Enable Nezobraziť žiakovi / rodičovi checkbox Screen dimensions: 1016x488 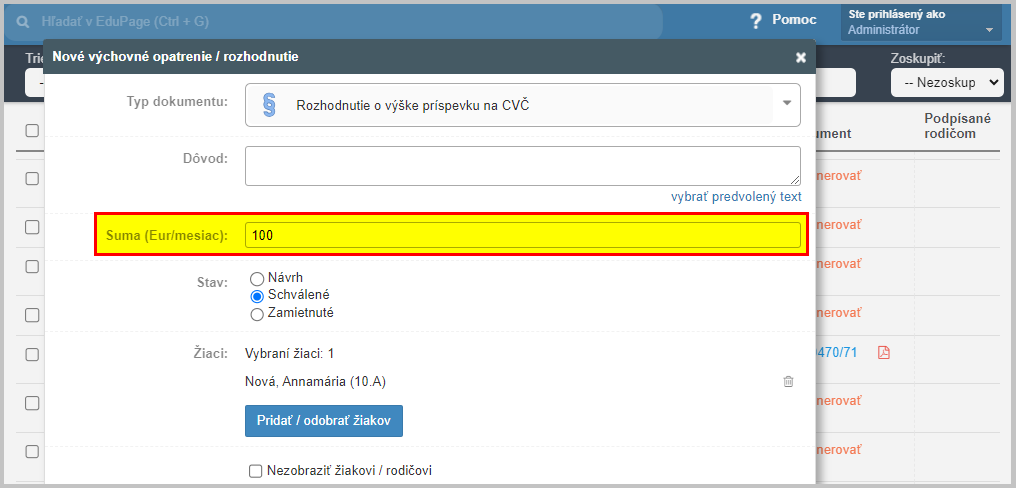click(x=255, y=471)
